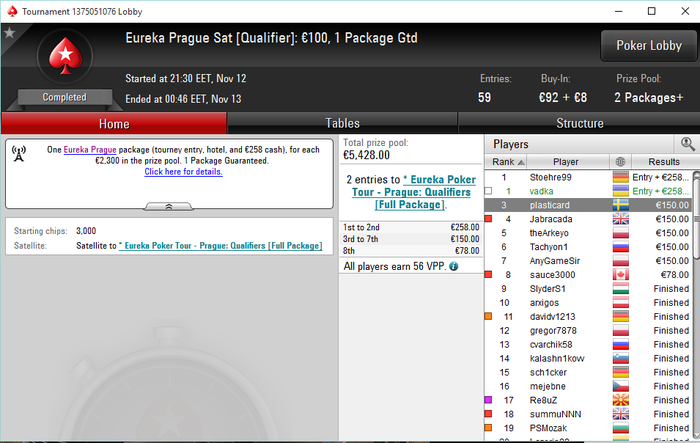Click the red spade PokerStars logo
Screen dimensions: 700x443
pos(65,56)
